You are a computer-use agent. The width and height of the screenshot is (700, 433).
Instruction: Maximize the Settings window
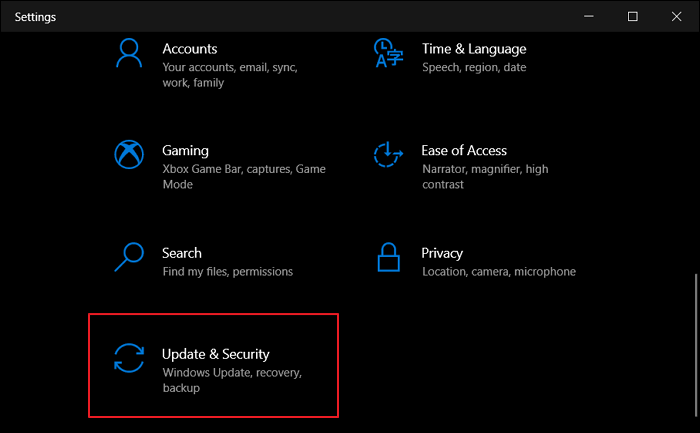click(632, 16)
